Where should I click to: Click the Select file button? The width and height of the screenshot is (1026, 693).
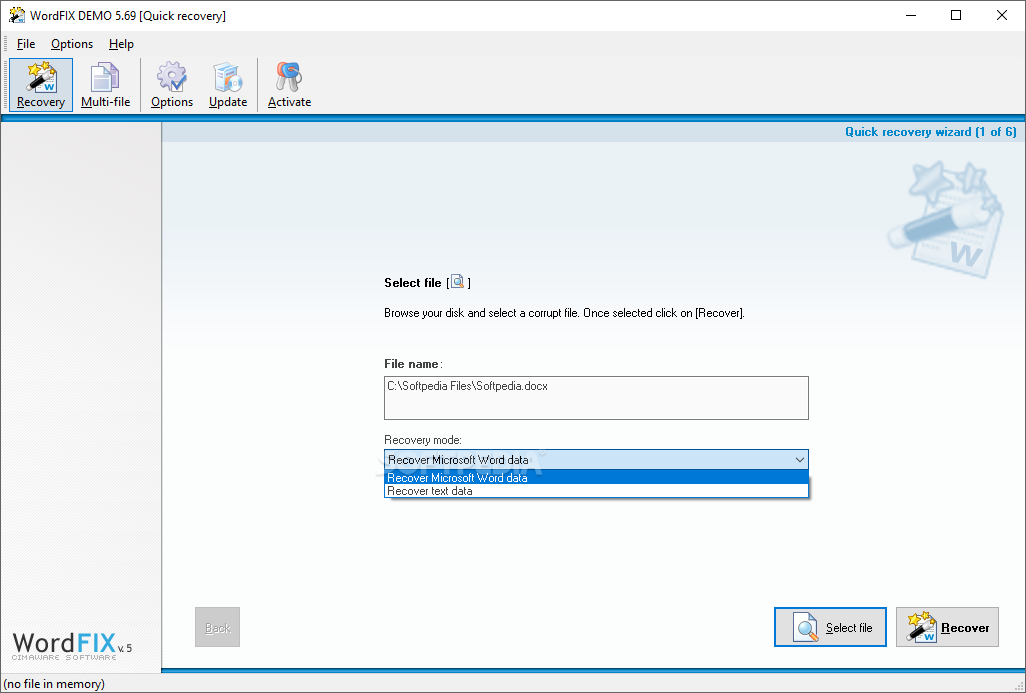(830, 627)
